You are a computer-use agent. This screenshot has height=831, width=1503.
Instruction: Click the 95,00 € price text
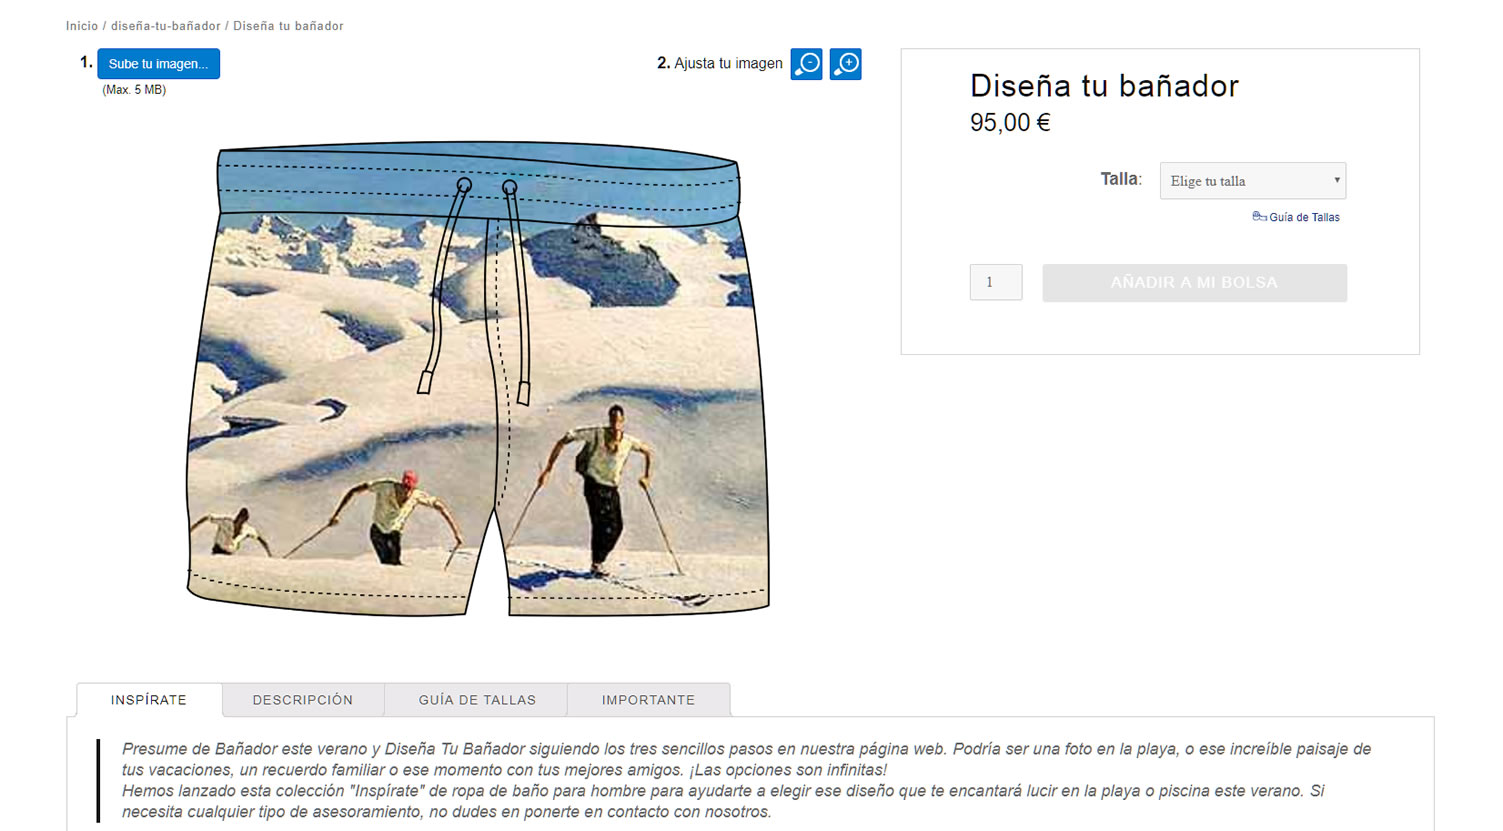[1010, 123]
